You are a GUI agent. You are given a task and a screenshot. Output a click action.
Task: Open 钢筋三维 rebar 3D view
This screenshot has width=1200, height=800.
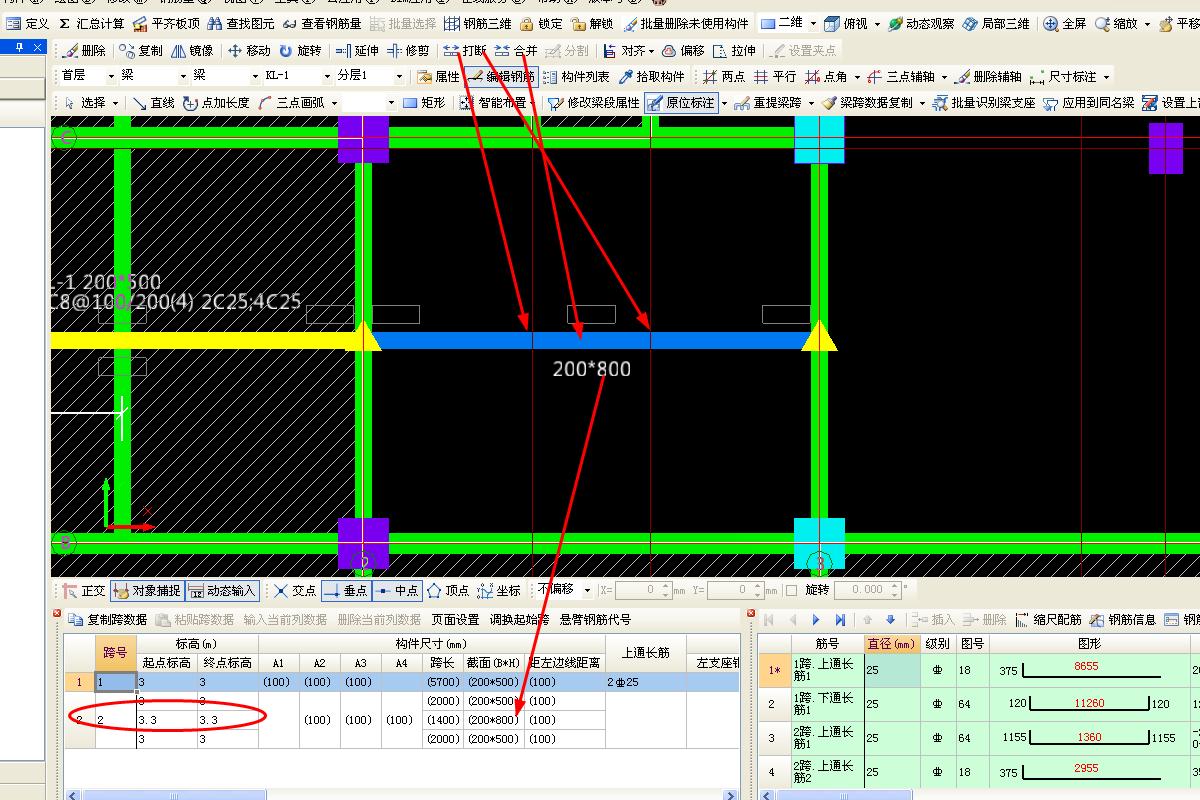click(x=477, y=23)
